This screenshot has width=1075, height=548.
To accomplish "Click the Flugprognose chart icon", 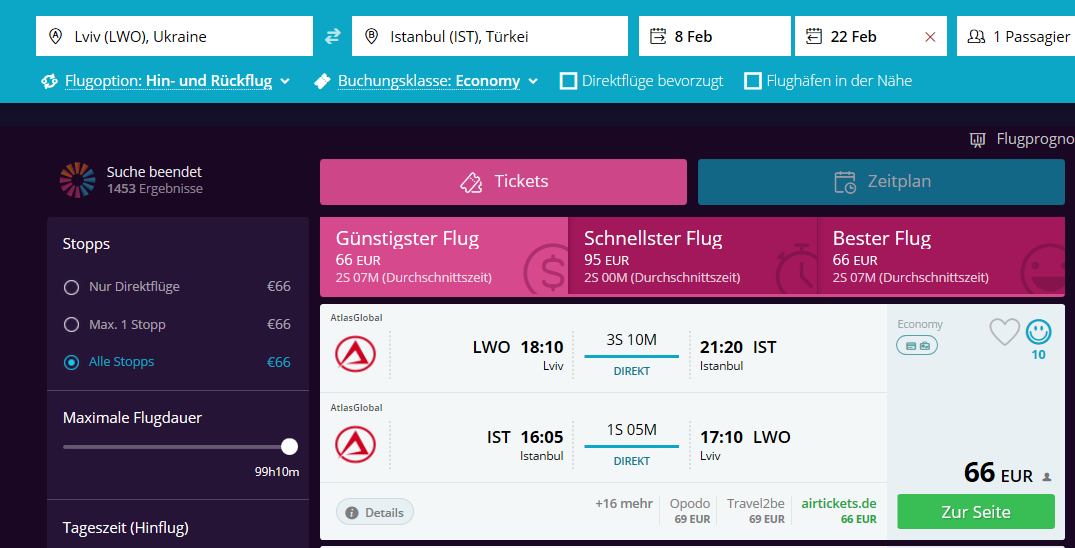I will click(x=978, y=140).
